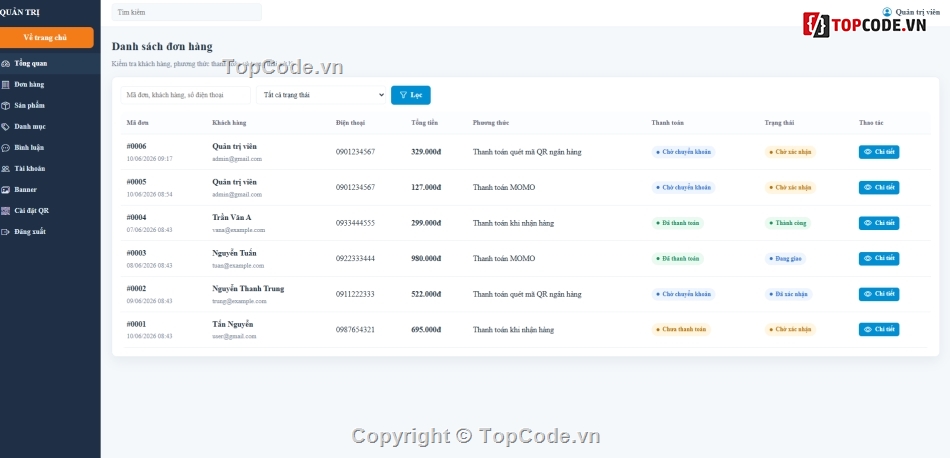Open the Tất cả trạng thái dropdown
950x458 pixels.
point(321,95)
